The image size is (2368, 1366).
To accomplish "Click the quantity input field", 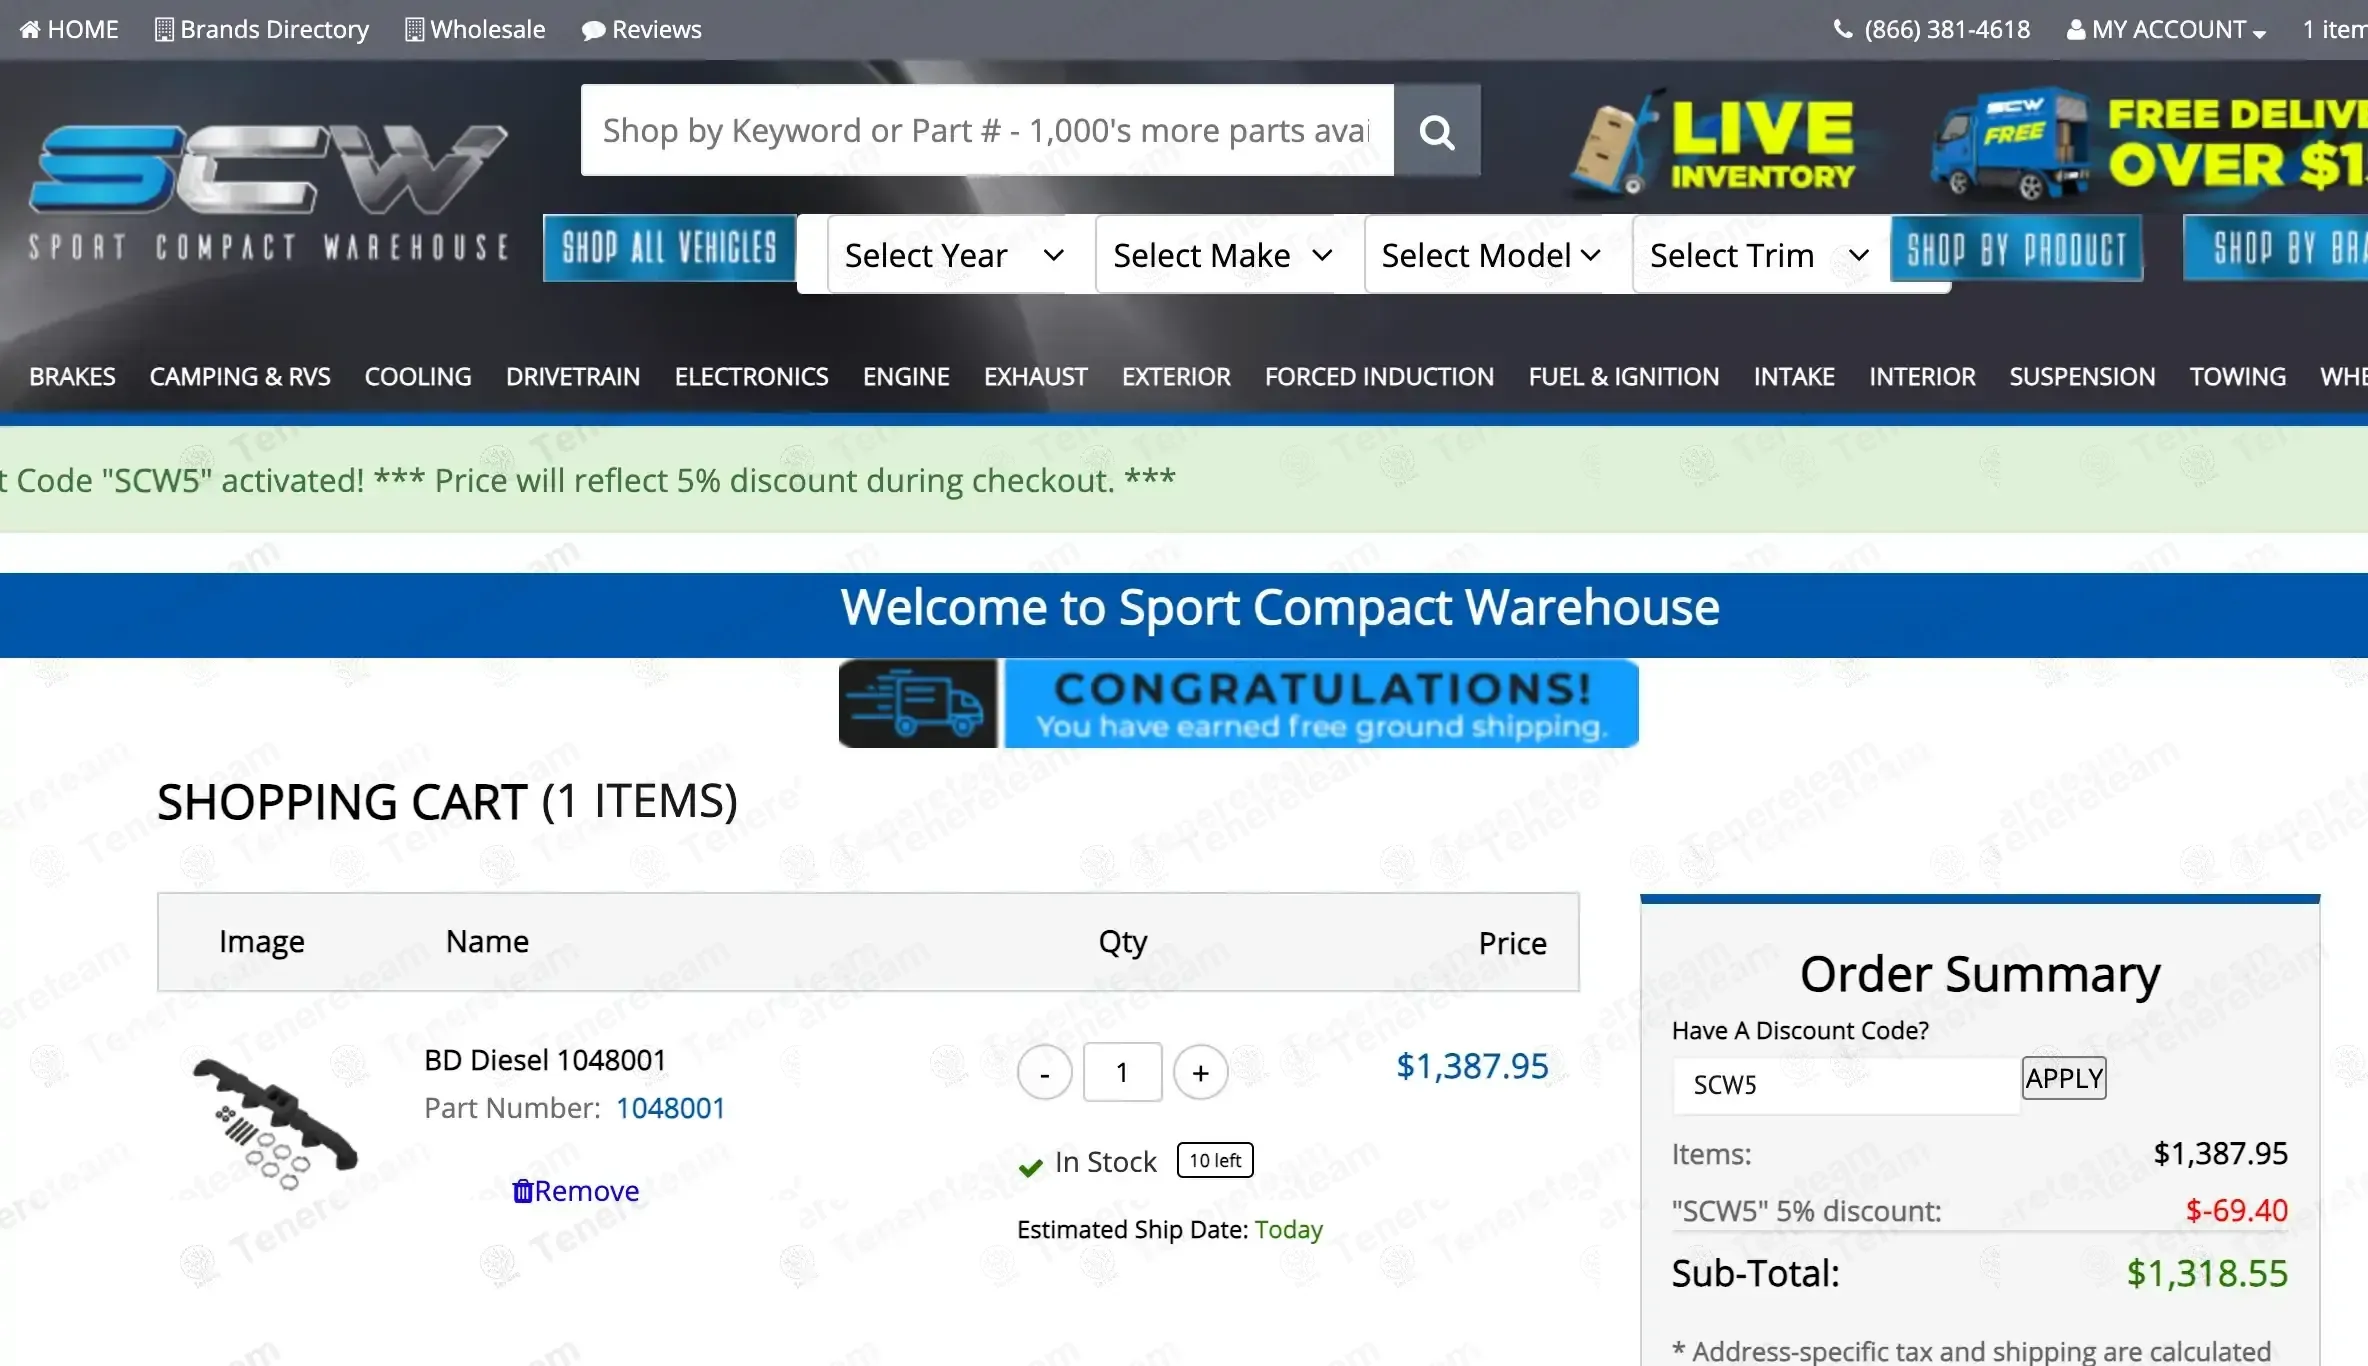I will 1122,1072.
